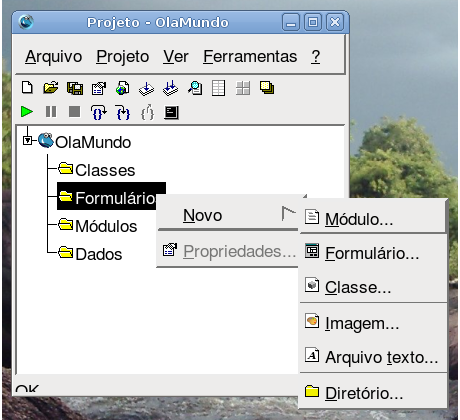The width and height of the screenshot is (460, 420).
Task: Open the Arquivo menu
Action: pyautogui.click(x=54, y=56)
